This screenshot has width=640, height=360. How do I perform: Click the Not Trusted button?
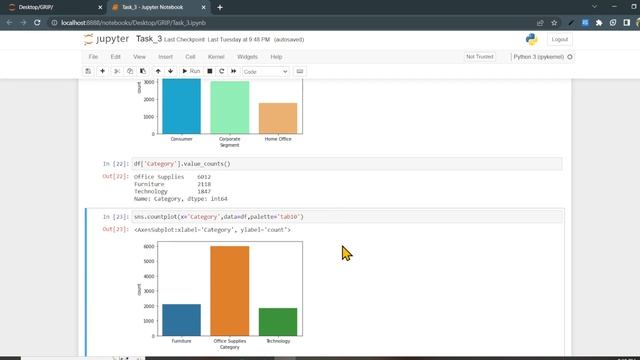(480, 57)
